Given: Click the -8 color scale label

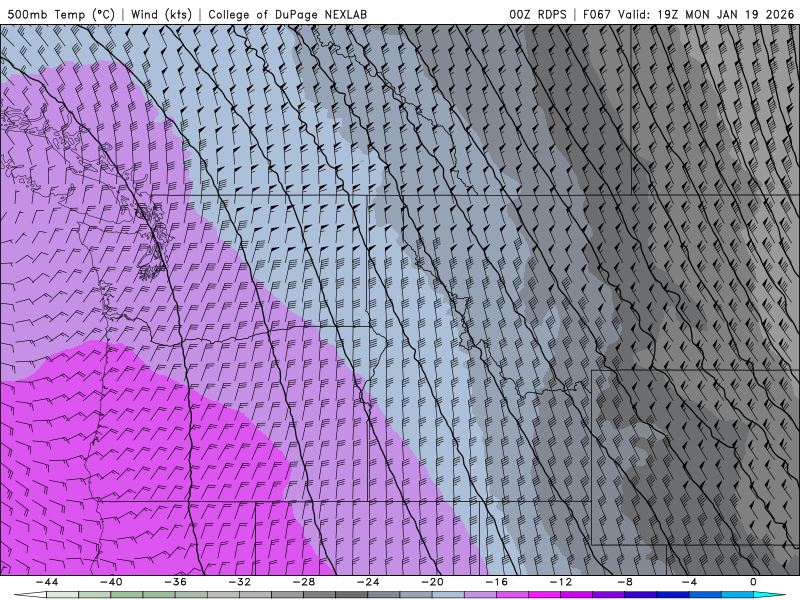Looking at the screenshot, I should (625, 582).
